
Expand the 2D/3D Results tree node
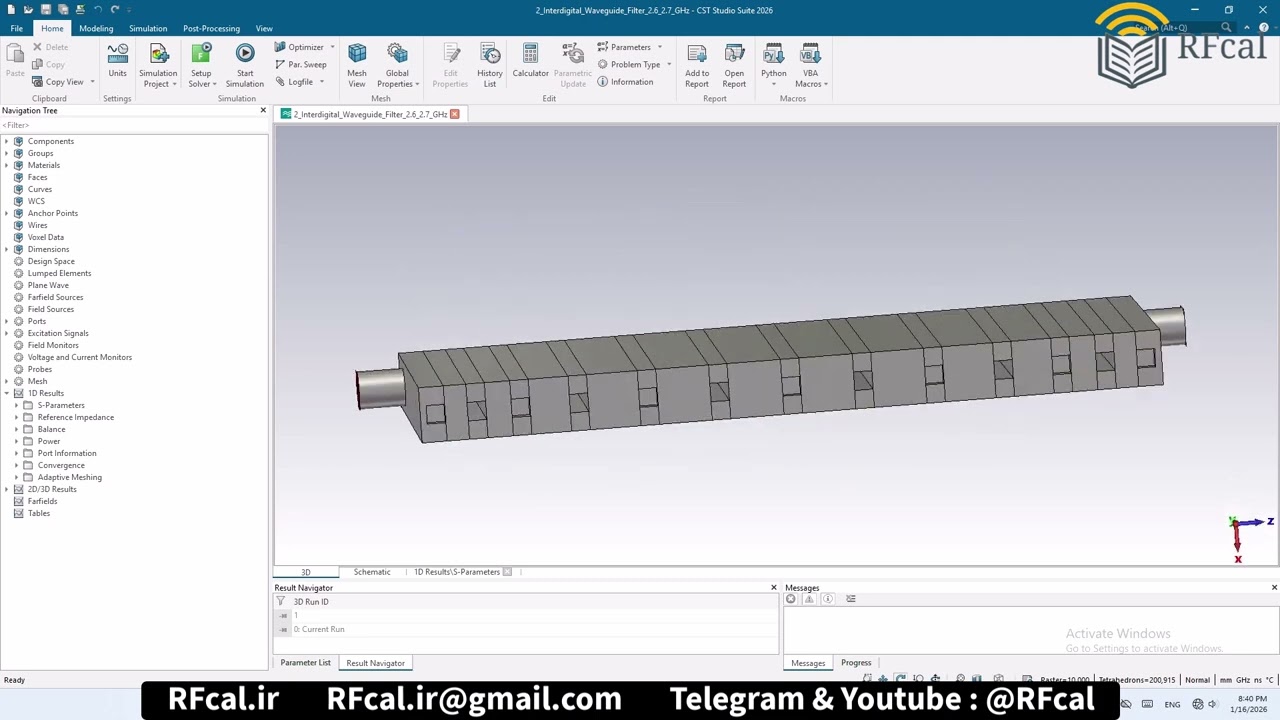pyautogui.click(x=7, y=489)
